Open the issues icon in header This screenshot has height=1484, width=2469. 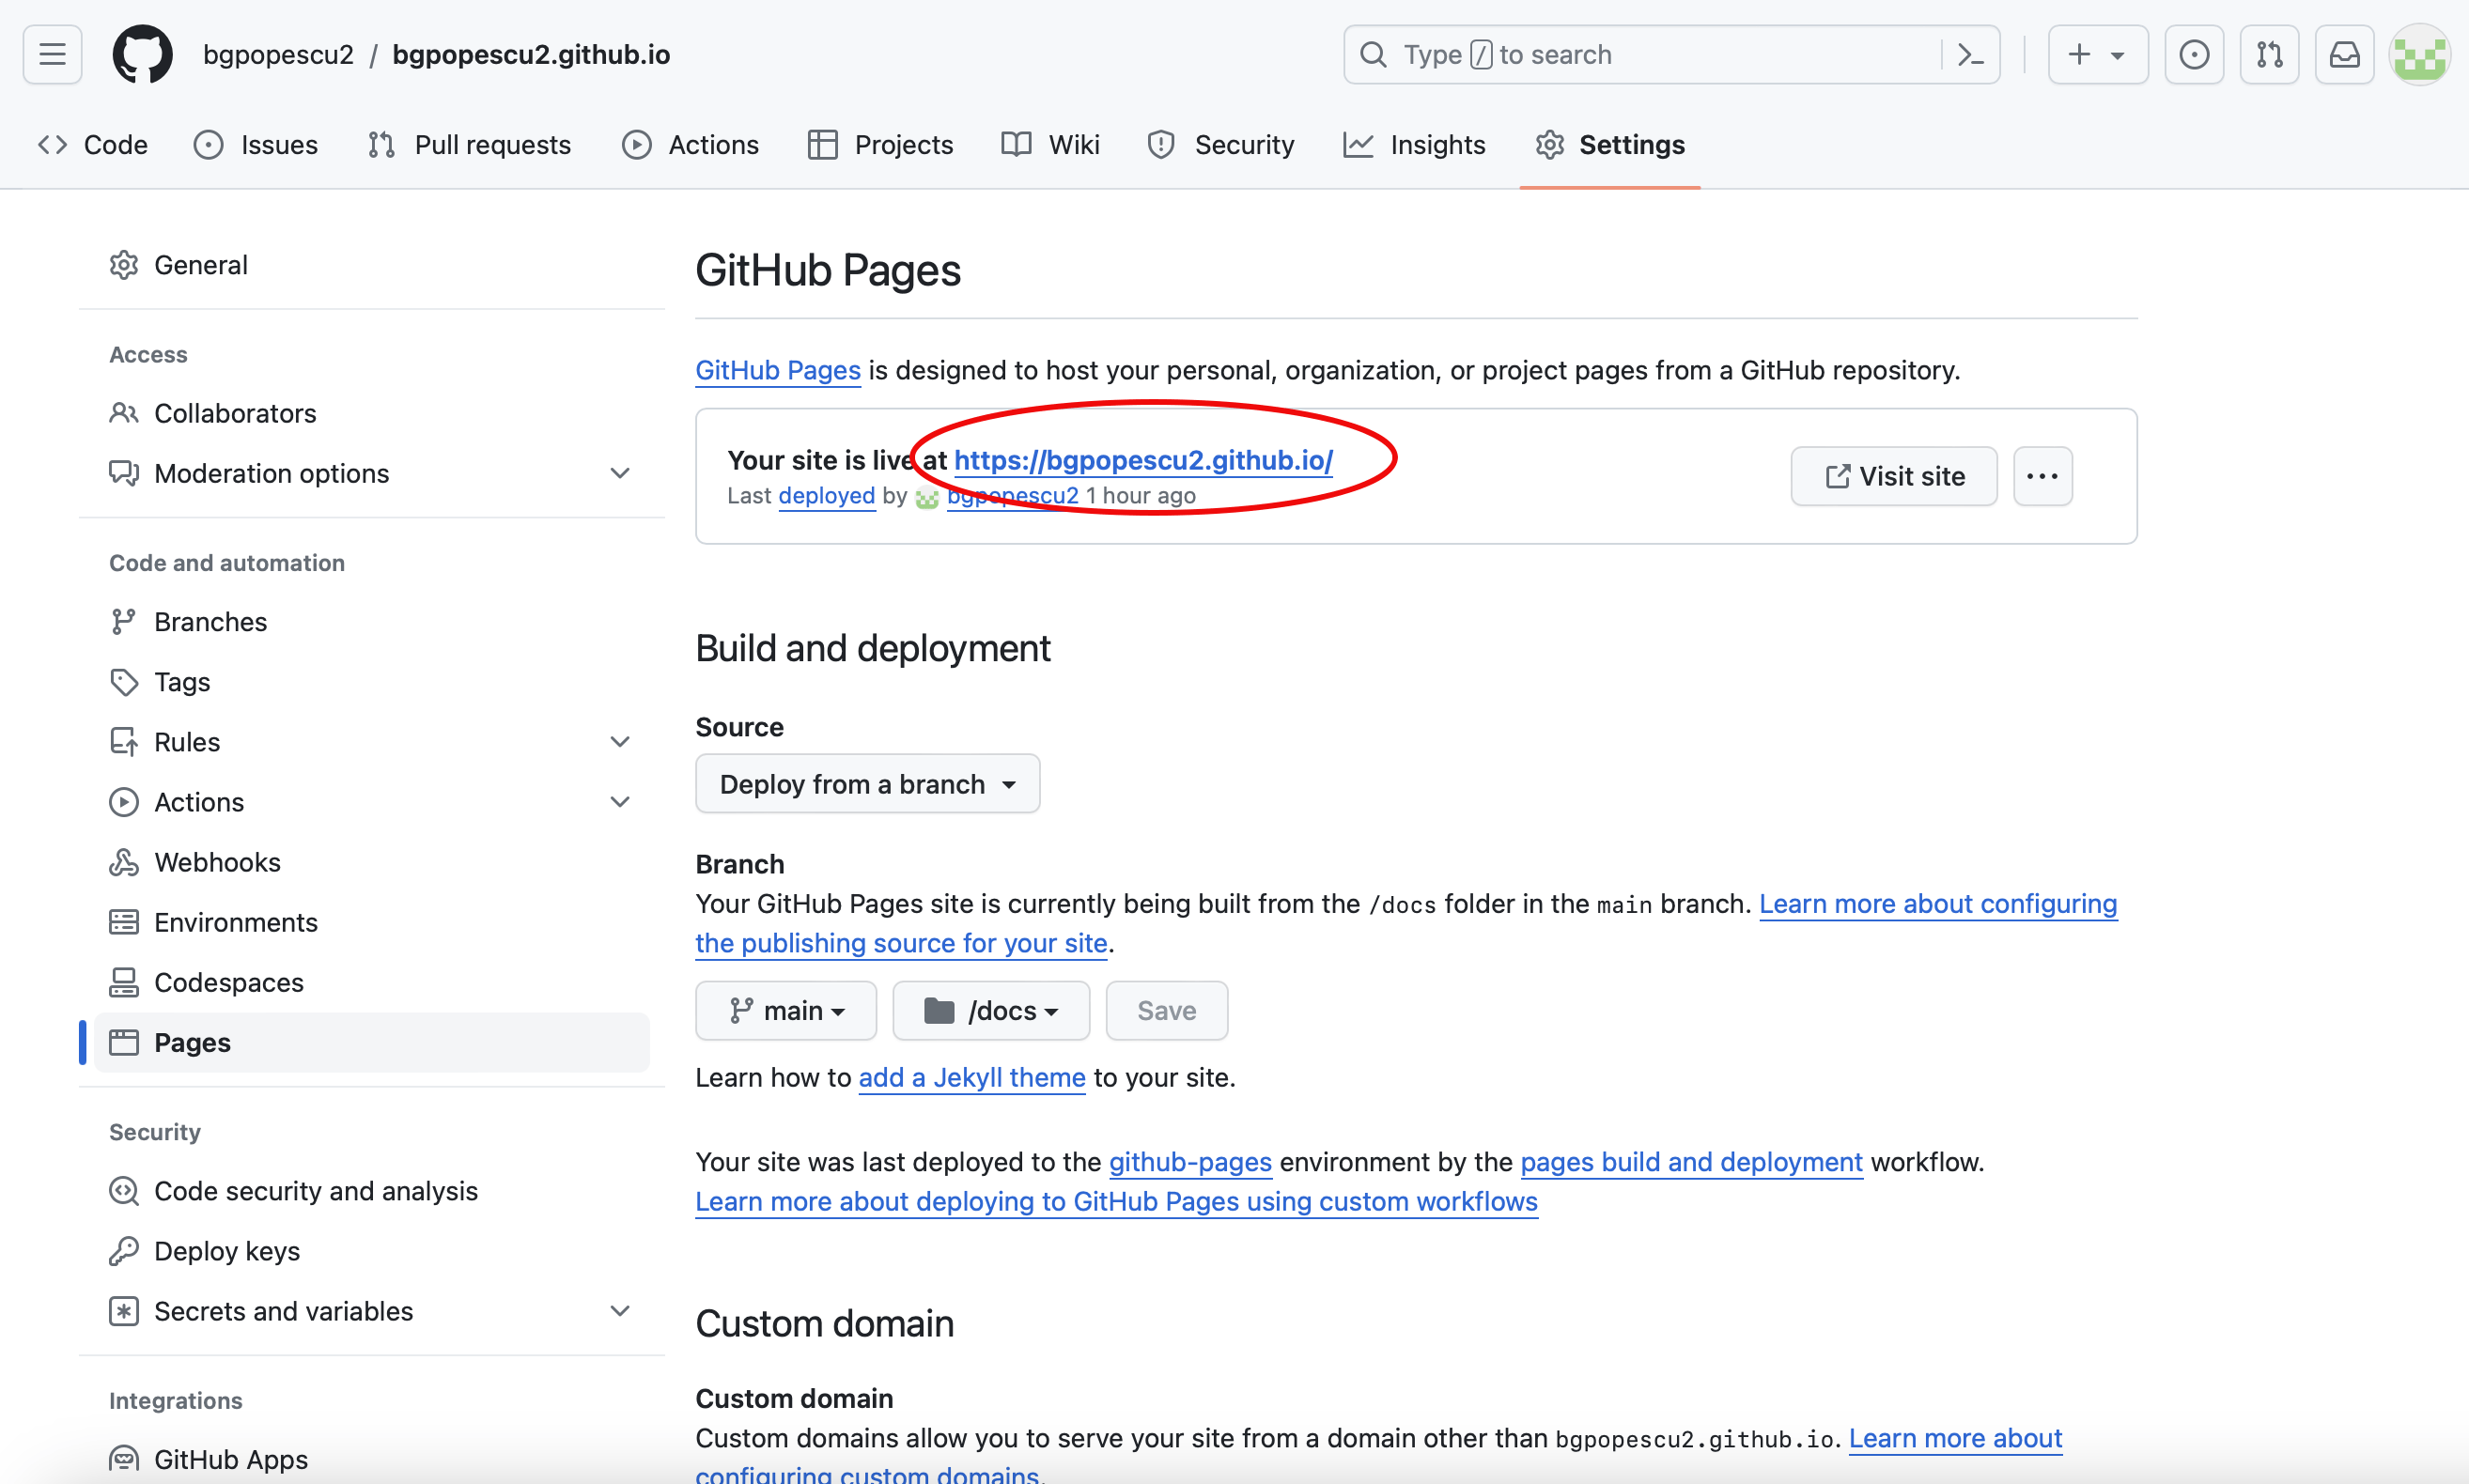coord(2193,54)
